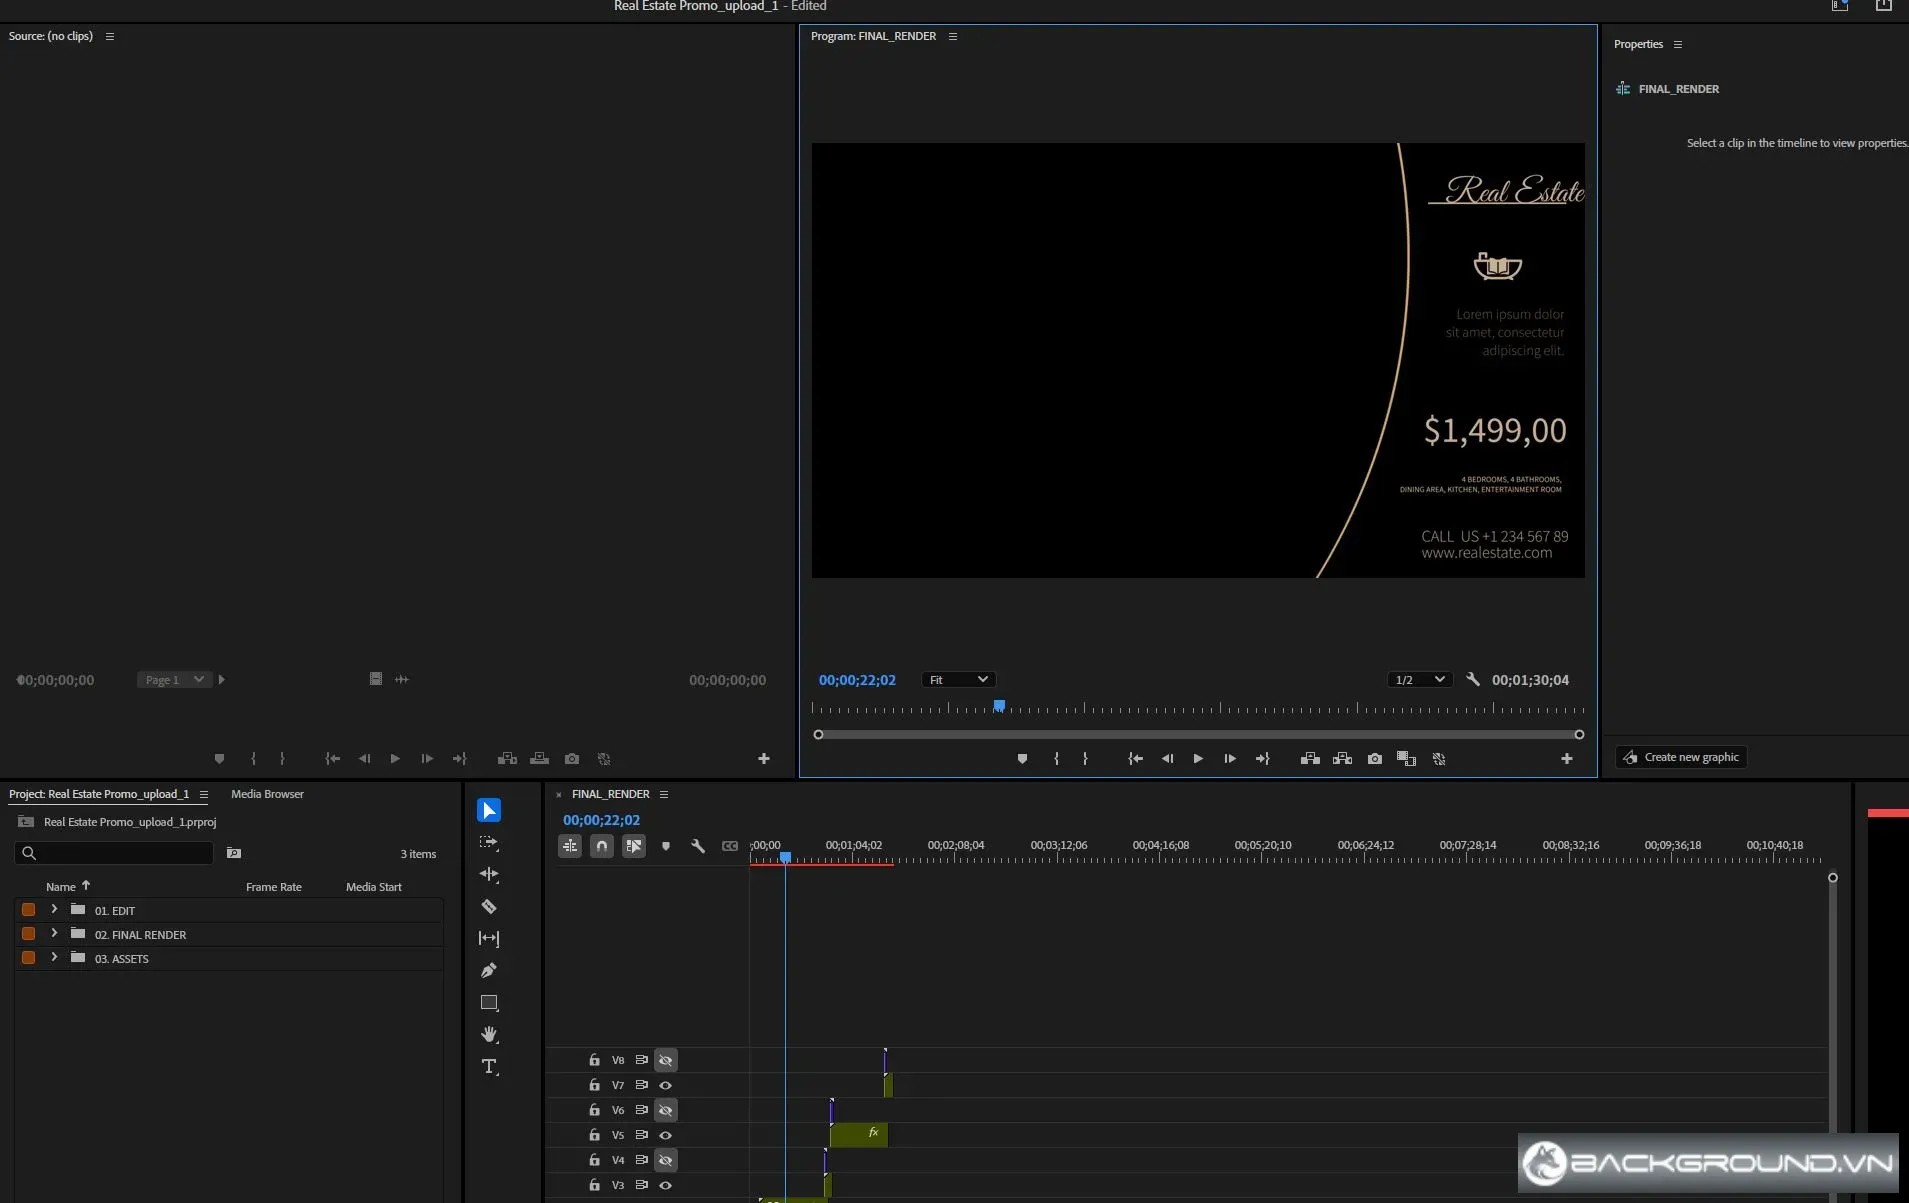Toggle V8 track lock
1909x1203 pixels.
tap(594, 1060)
